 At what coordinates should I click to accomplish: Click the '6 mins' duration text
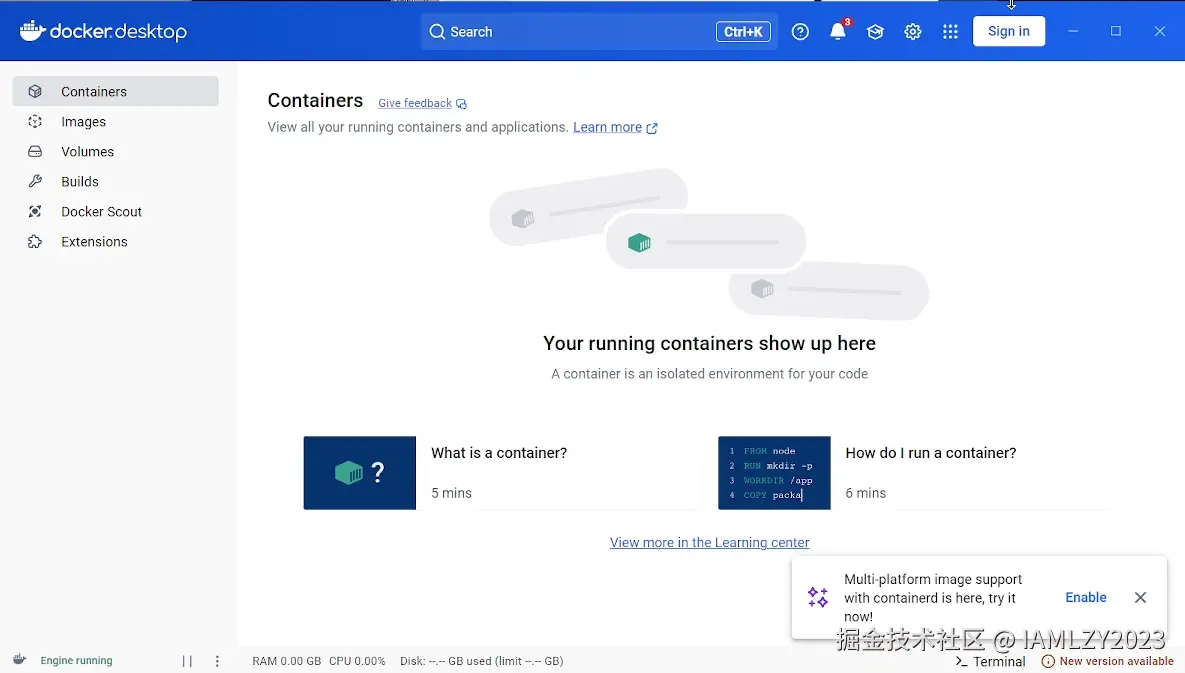click(x=865, y=493)
